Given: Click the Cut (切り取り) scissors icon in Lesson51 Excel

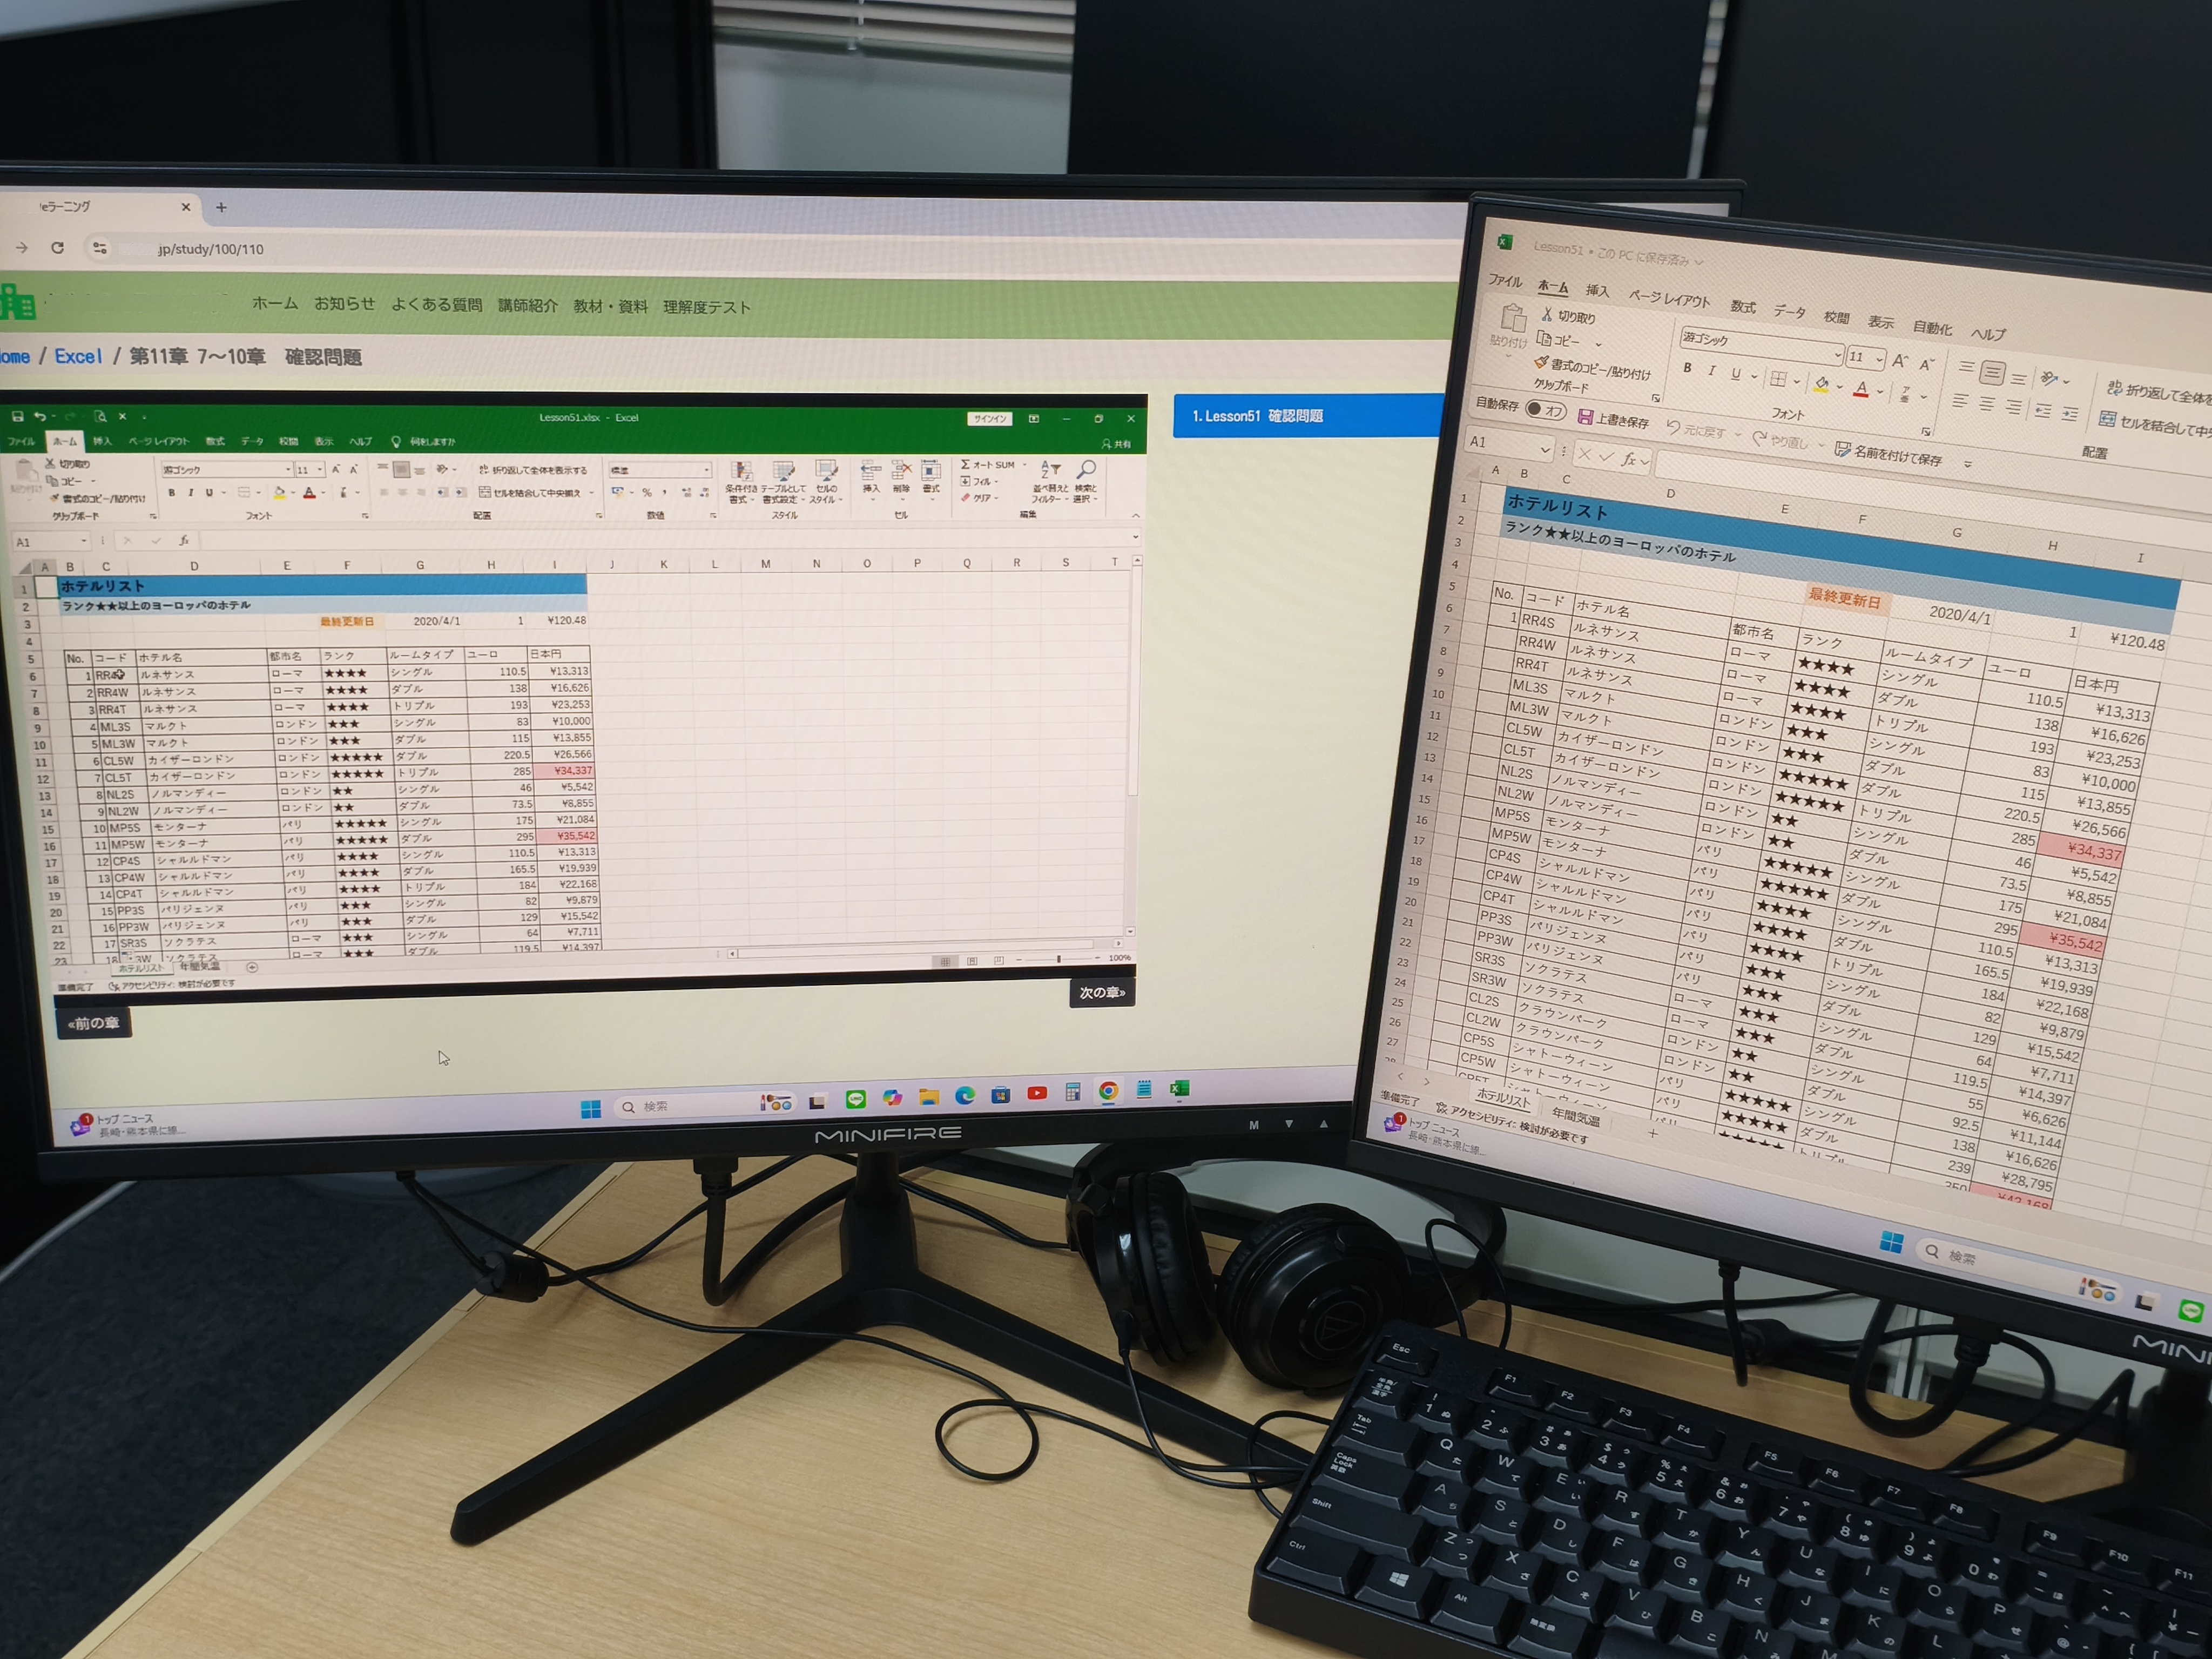Looking at the screenshot, I should (x=1546, y=314).
